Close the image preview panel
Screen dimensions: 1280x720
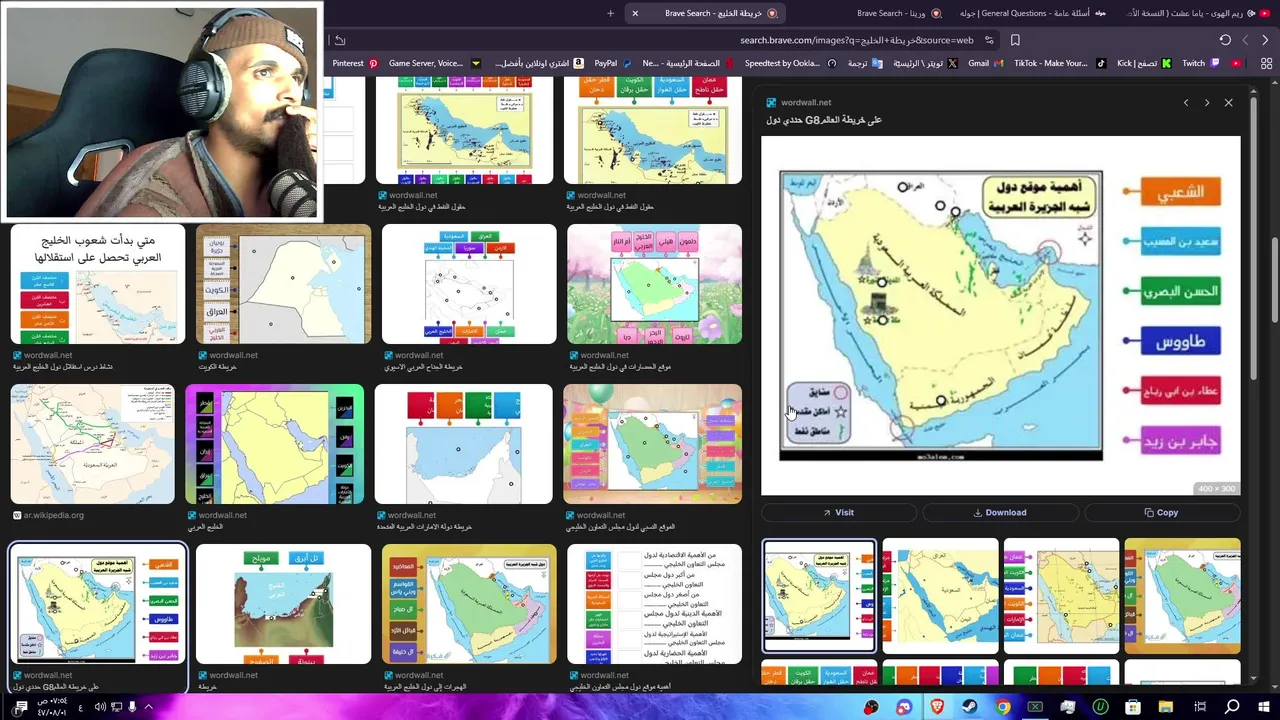tap(1228, 102)
